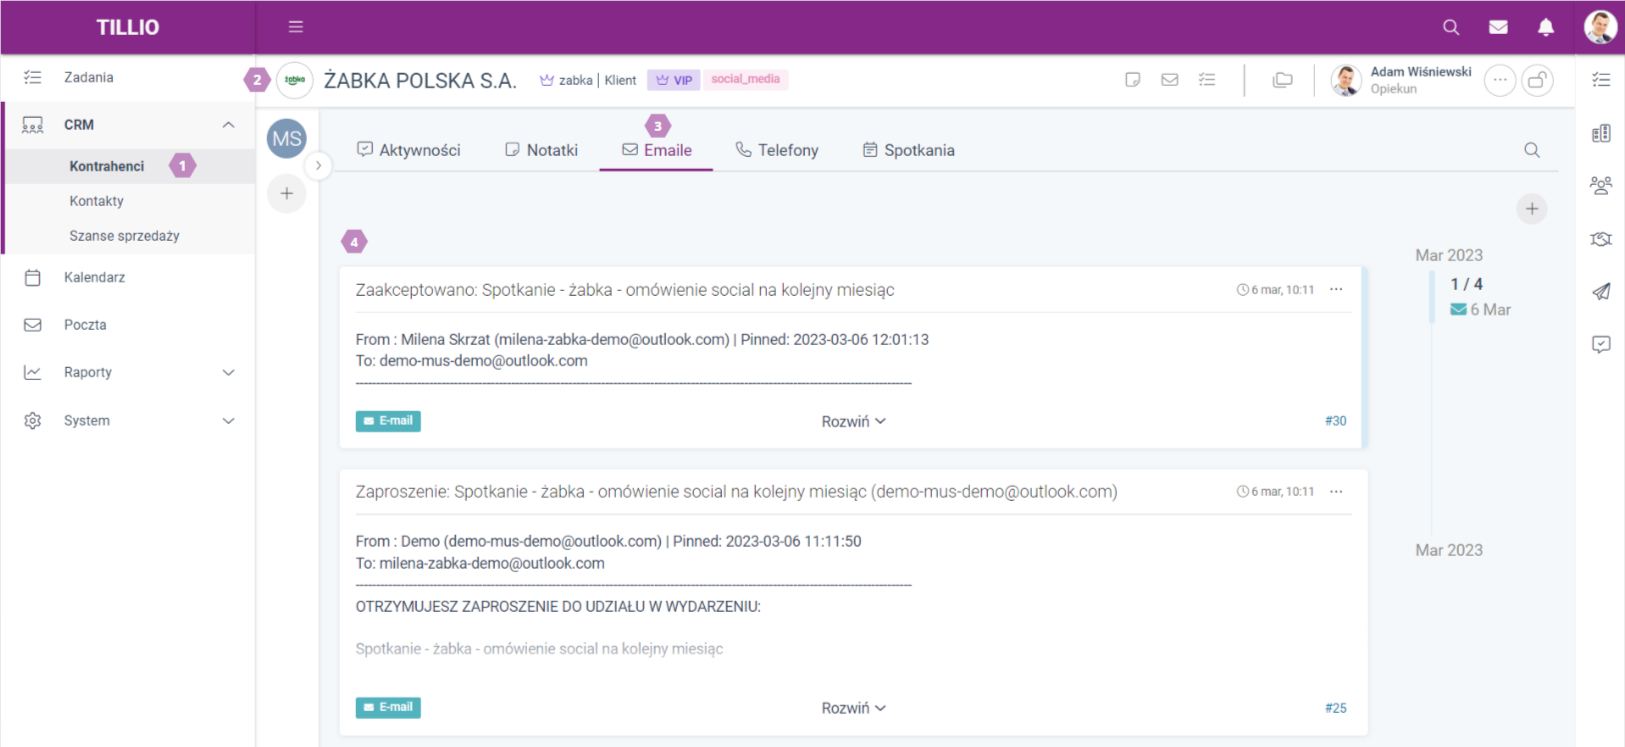Open paper plane send icon in right rail
Screen dimensions: 1625x747
click(1601, 291)
